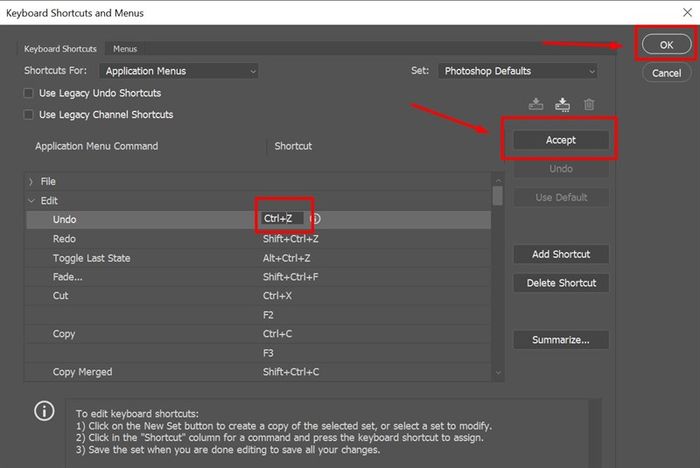
Task: Click the F2 shortcut cell
Action: coord(268,315)
